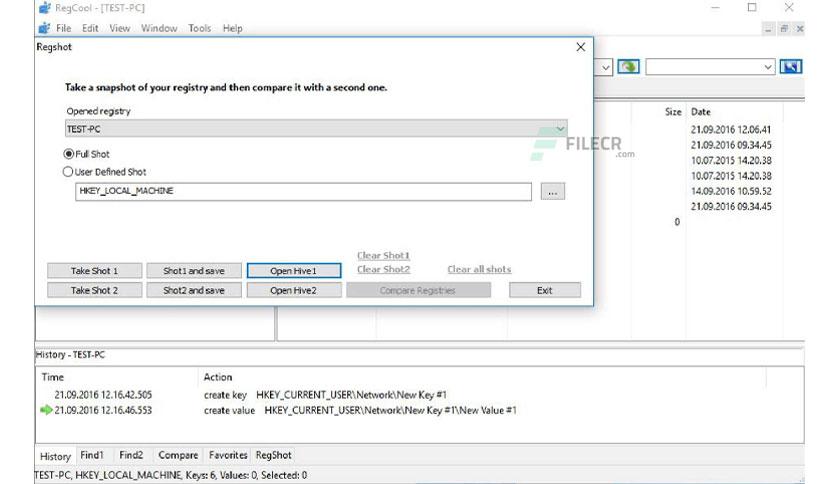Click the Take Shot 1 button
The height and width of the screenshot is (484, 836).
(x=94, y=271)
